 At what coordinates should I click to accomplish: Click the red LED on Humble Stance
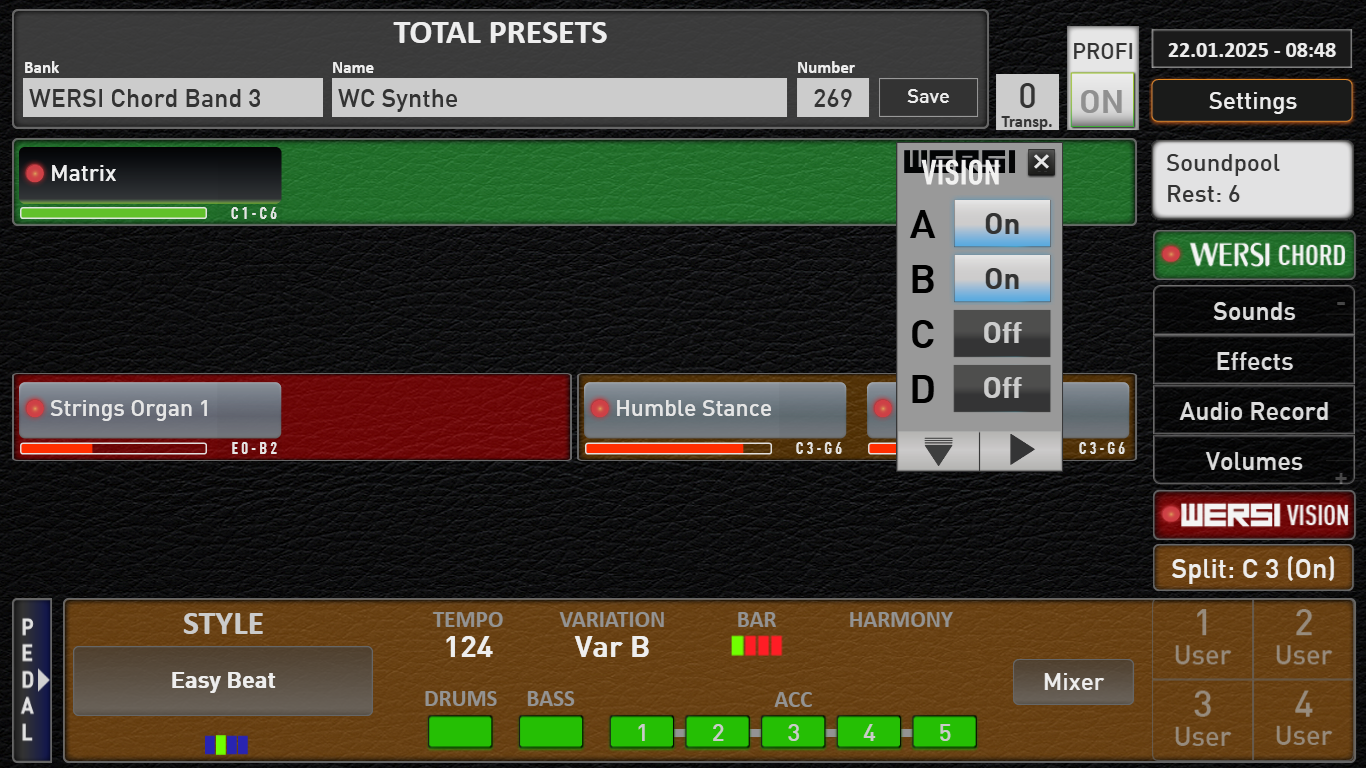[600, 408]
